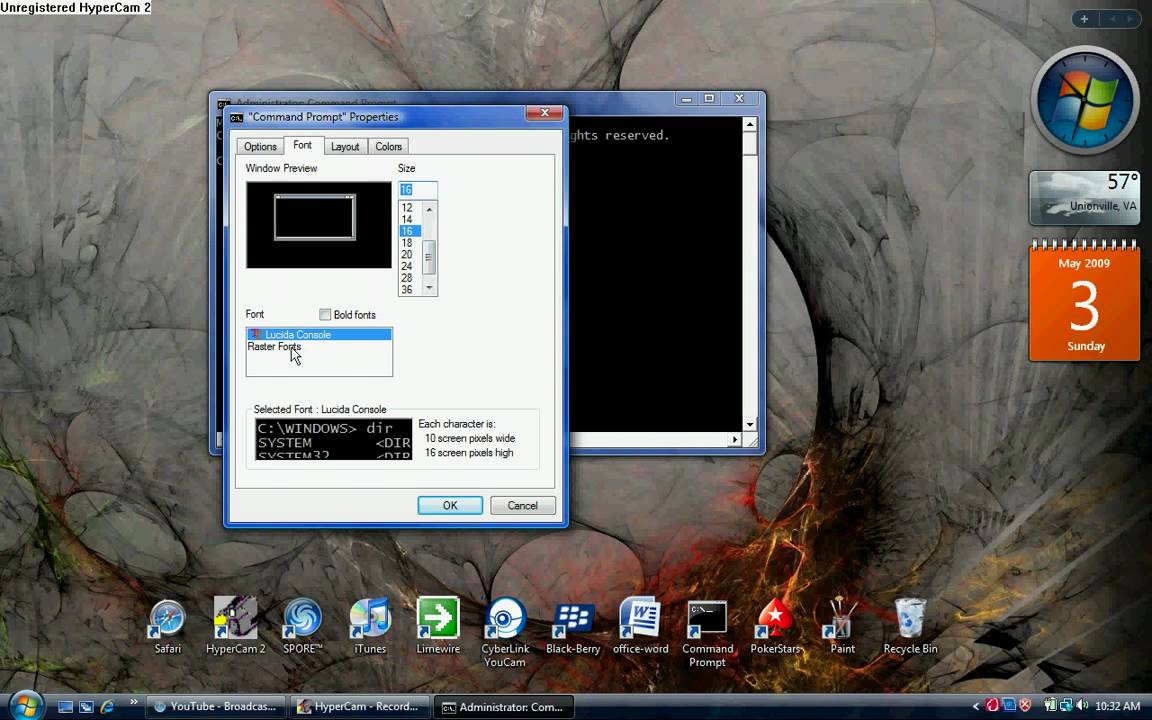The height and width of the screenshot is (720, 1152).
Task: Click the taskbar clock showing 10:32 AM
Action: [1117, 707]
